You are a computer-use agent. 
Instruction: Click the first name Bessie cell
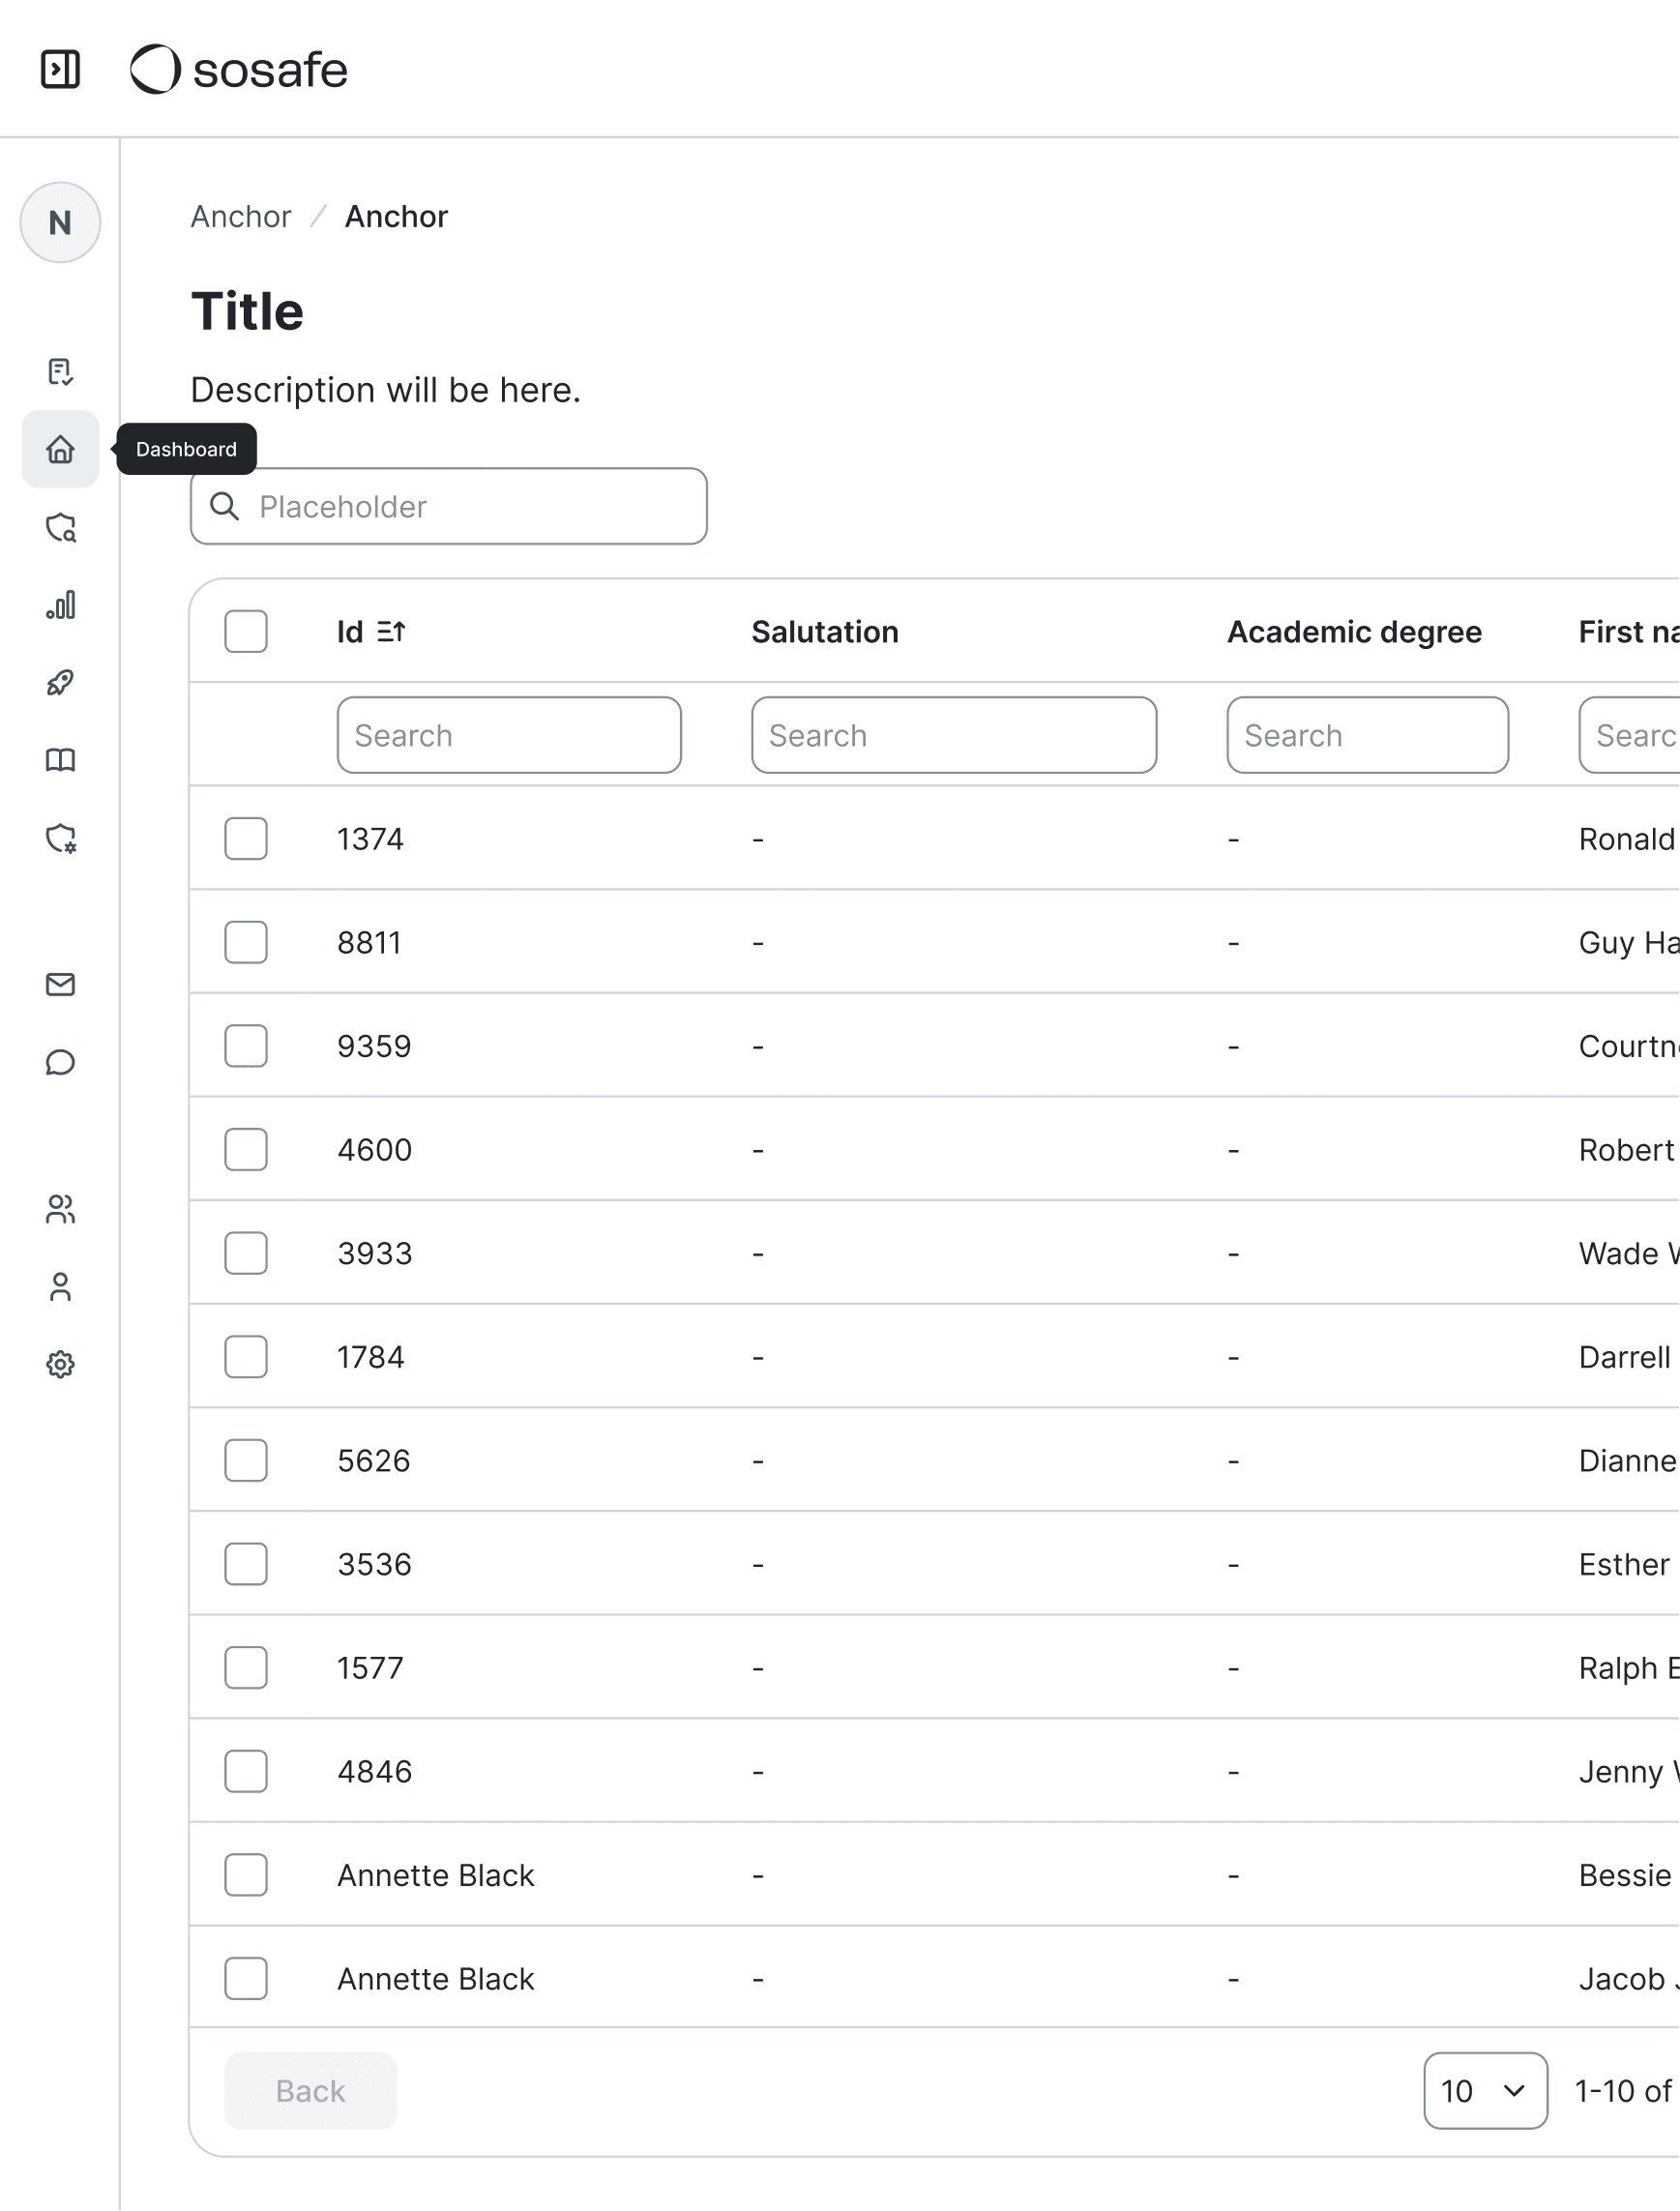pos(1625,1875)
